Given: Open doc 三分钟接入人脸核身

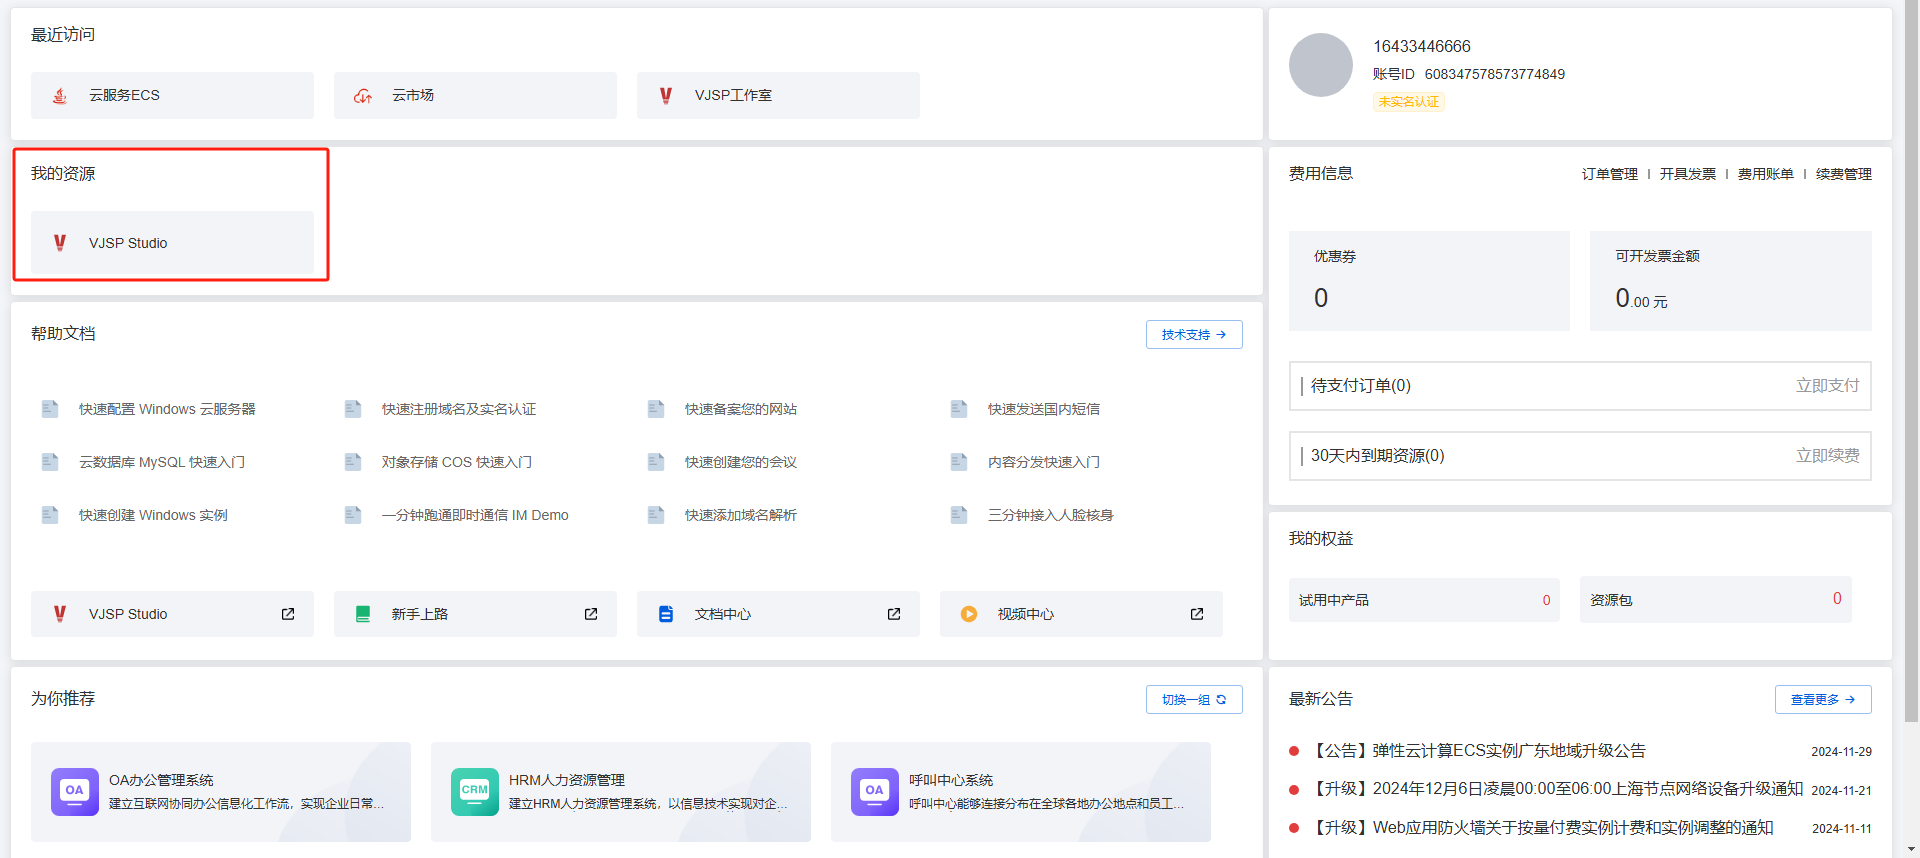Looking at the screenshot, I should click(x=1051, y=515).
